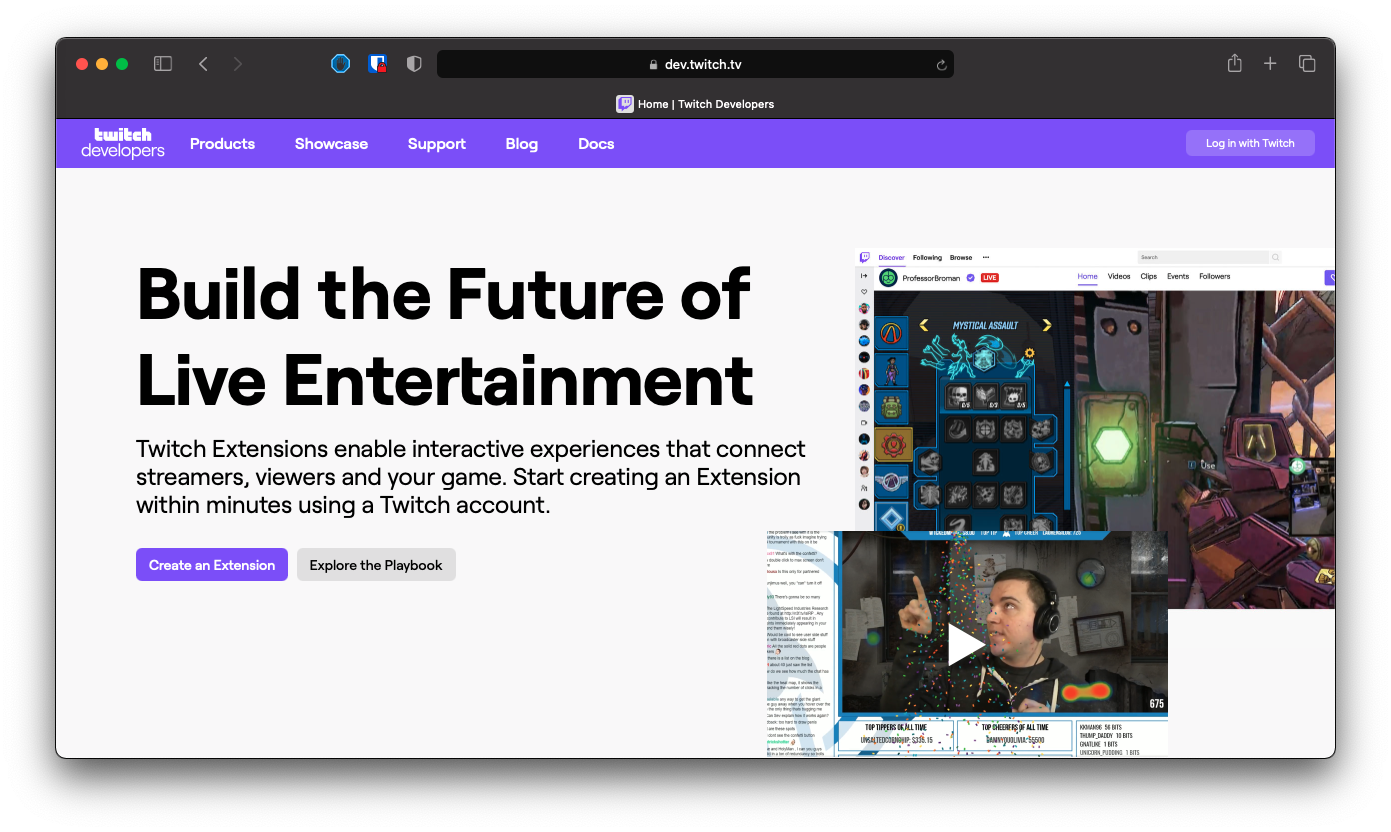This screenshot has width=1391, height=832.
Task: Open settings via the gear icon on Mystical Assault
Action: [x=1029, y=353]
